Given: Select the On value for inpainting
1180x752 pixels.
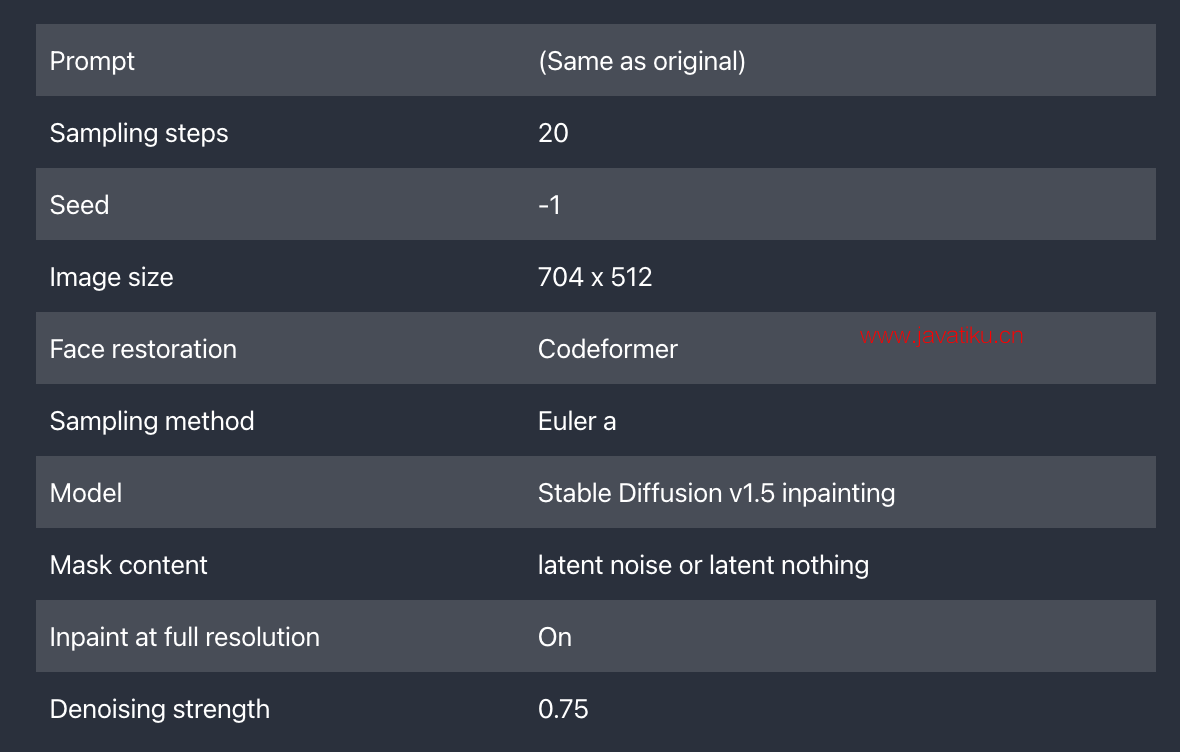Looking at the screenshot, I should point(555,637).
